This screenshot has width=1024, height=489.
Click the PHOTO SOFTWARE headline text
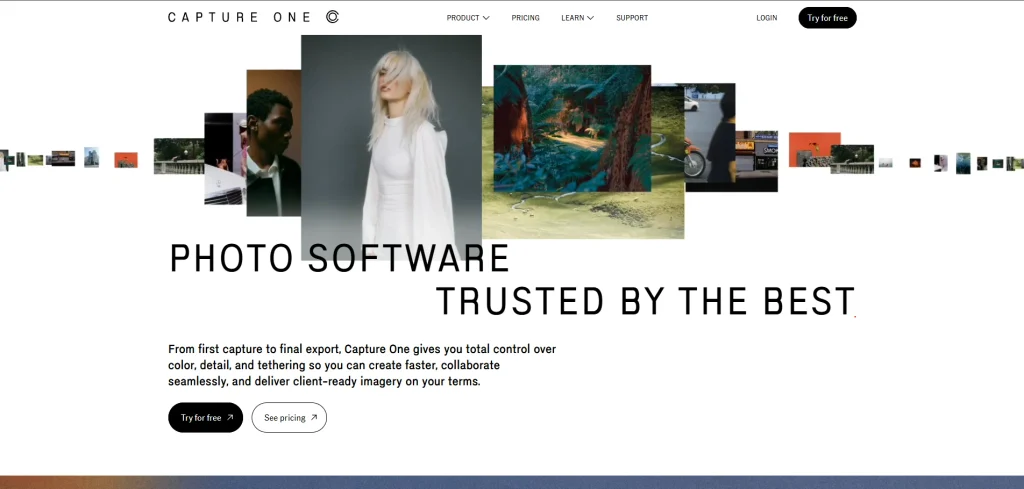point(340,258)
